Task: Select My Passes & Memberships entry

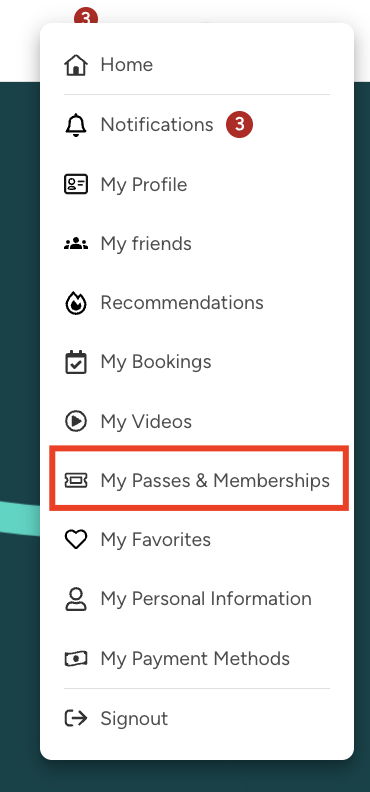Action: click(x=197, y=480)
